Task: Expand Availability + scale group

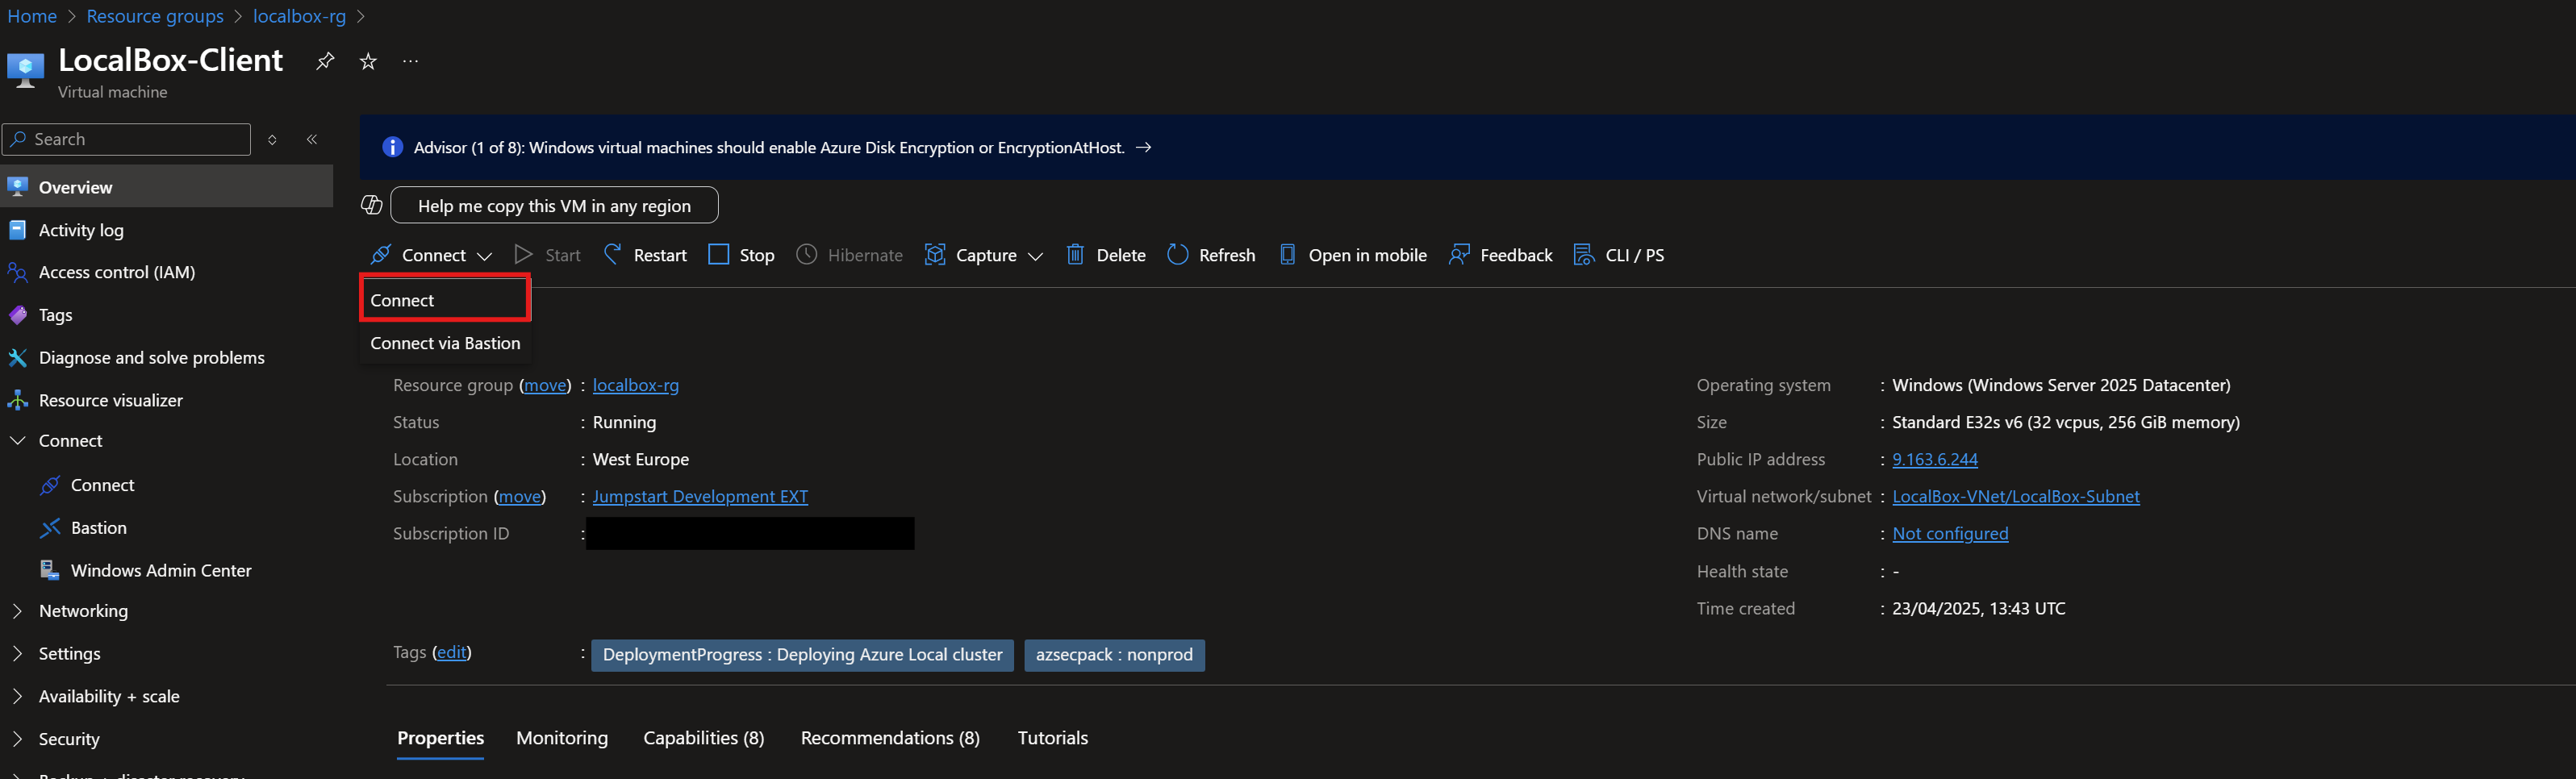Action: coord(17,696)
